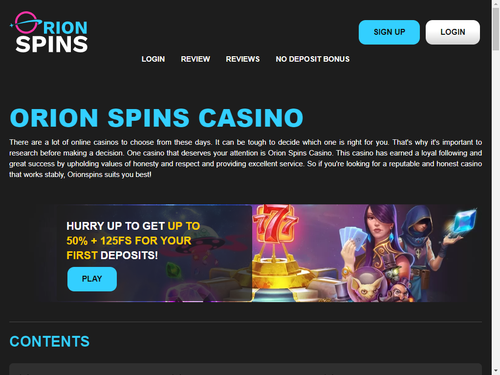Click the scrollbar down arrow
Viewport: 500px width, 375px height.
[x=496, y=371]
